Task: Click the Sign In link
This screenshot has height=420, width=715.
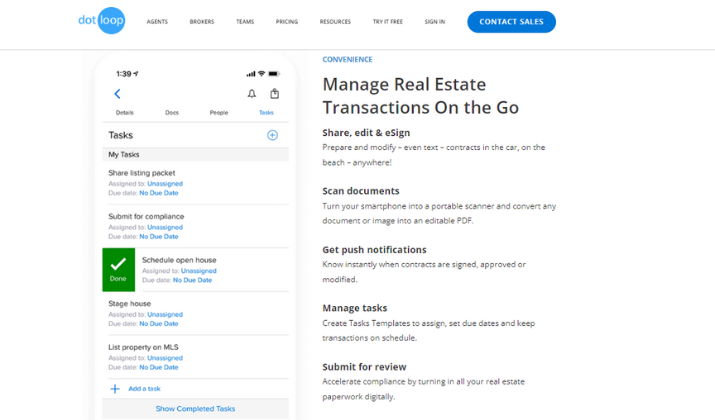Action: [435, 21]
